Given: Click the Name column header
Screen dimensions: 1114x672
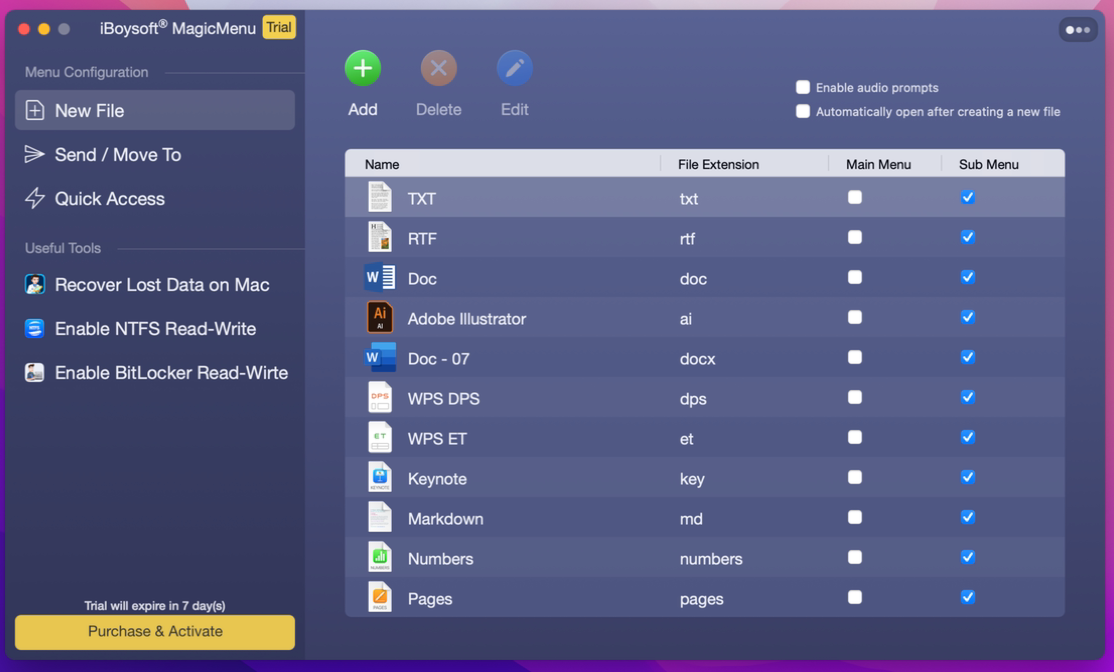Looking at the screenshot, I should 382,164.
